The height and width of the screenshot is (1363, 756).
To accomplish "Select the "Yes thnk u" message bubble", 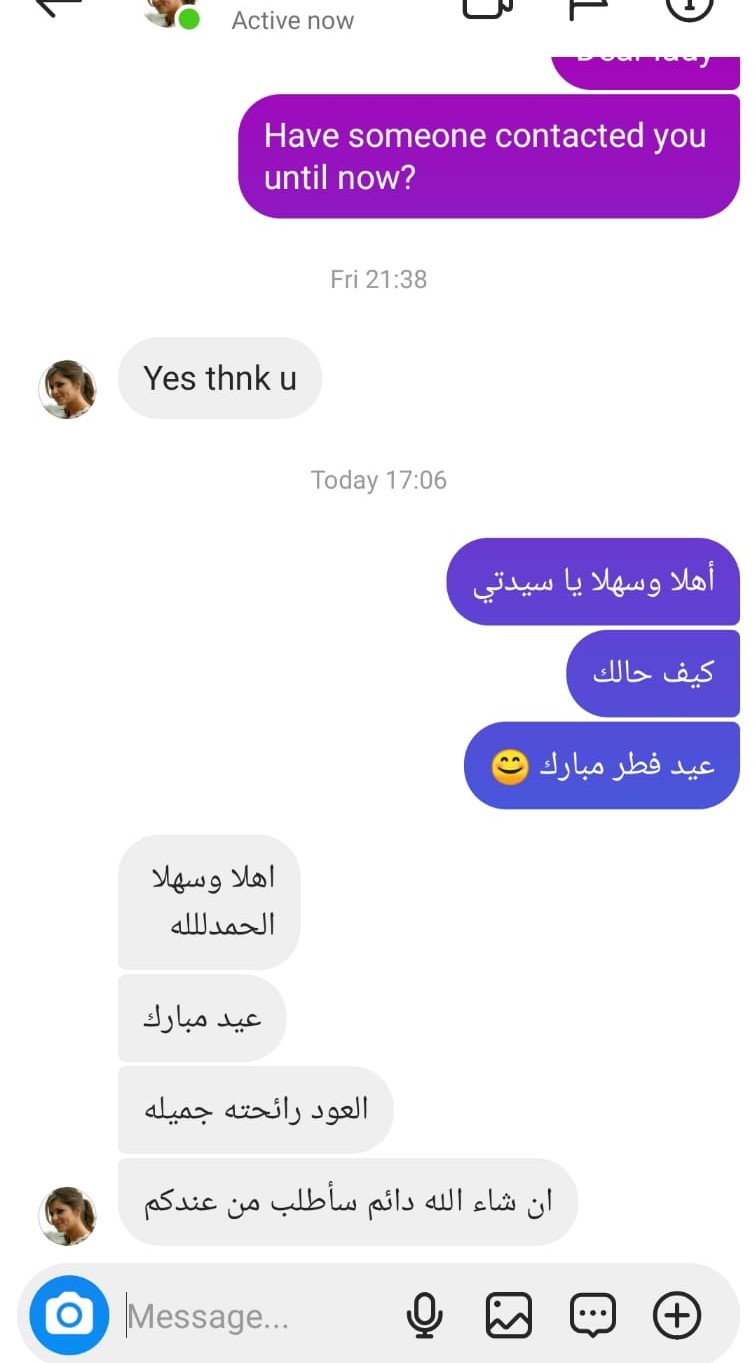I will coord(220,378).
